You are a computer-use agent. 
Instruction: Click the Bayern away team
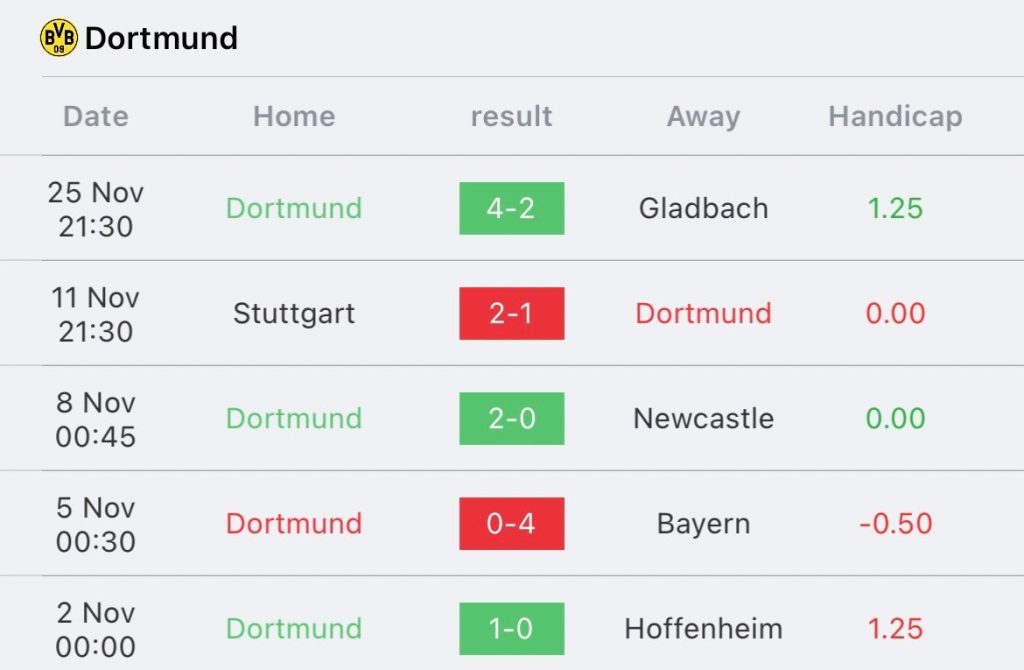703,524
